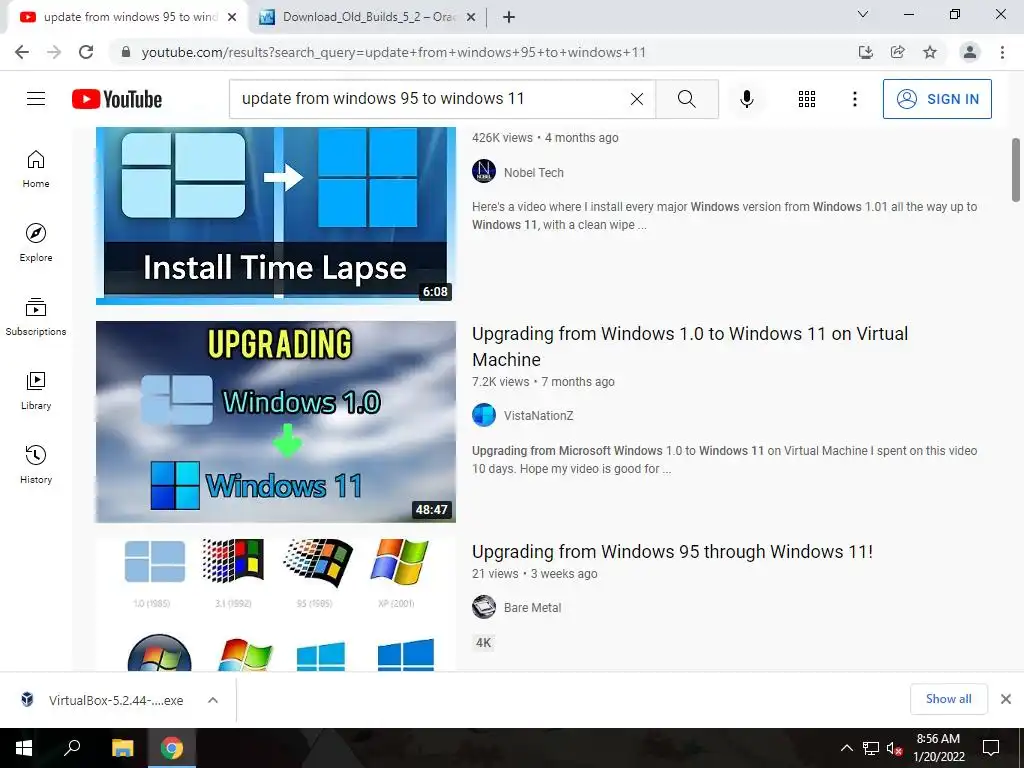Open the YouTube apps grid icon
The width and height of the screenshot is (1024, 768).
tap(807, 99)
